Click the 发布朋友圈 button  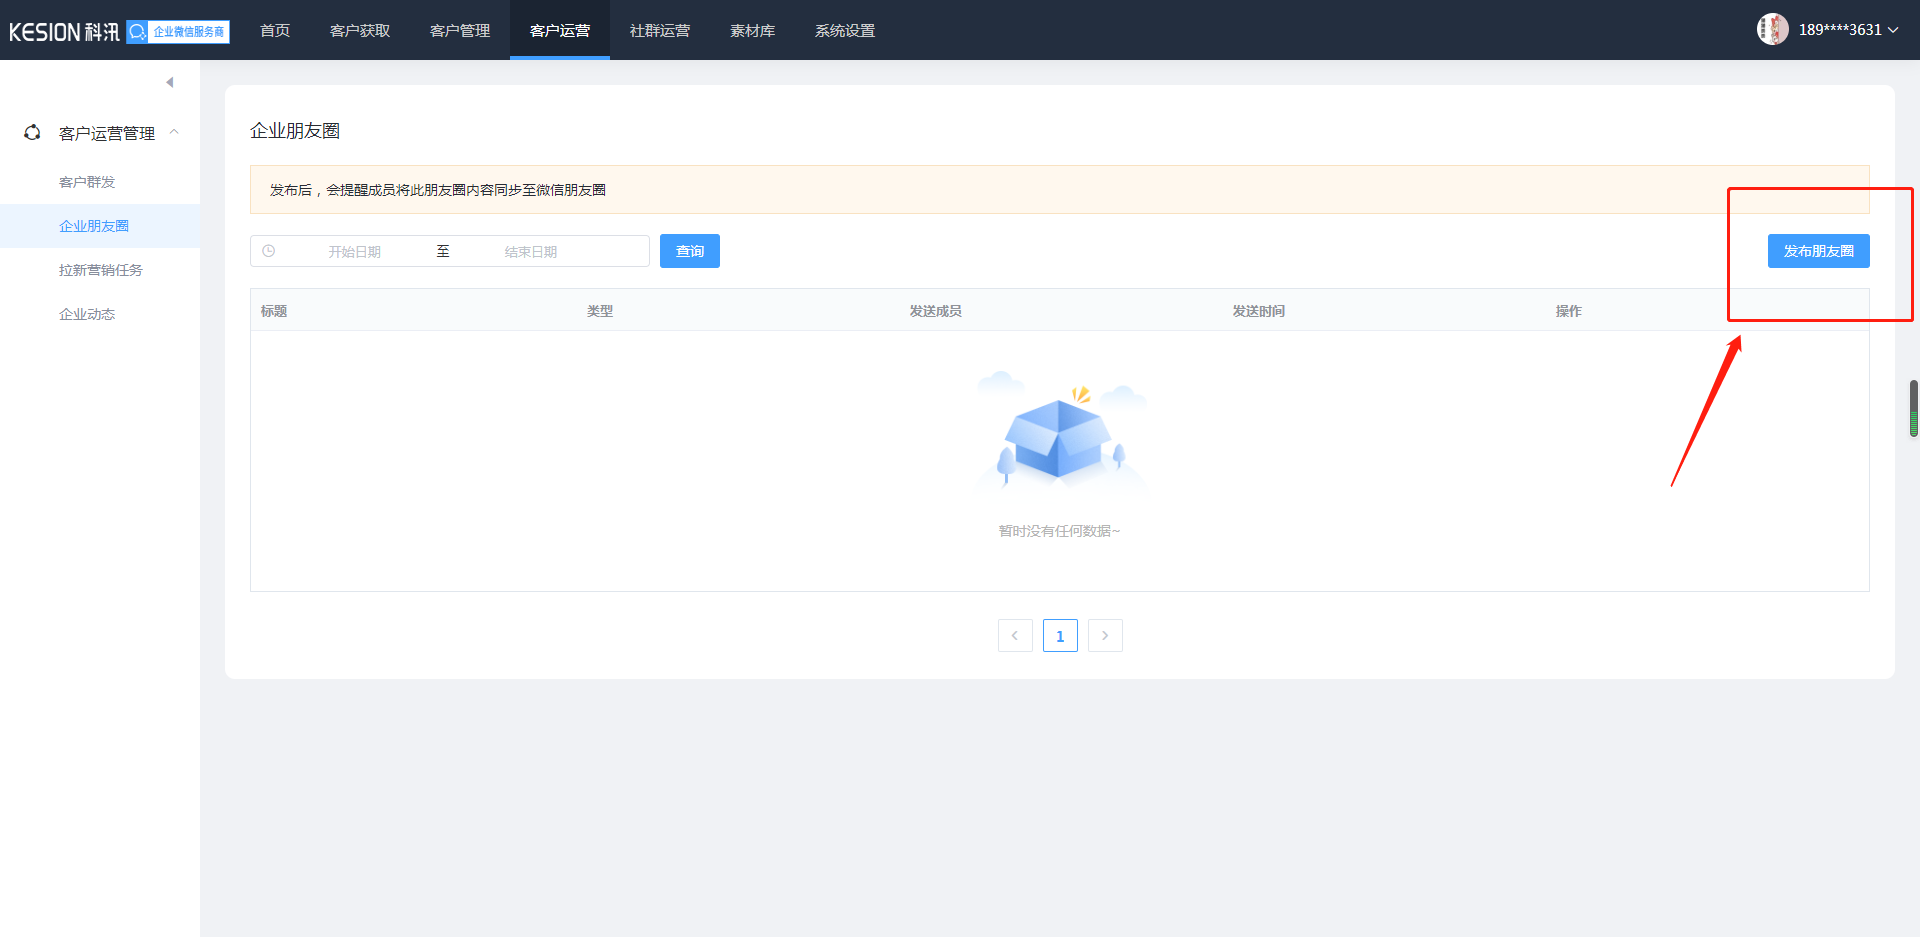click(x=1818, y=251)
